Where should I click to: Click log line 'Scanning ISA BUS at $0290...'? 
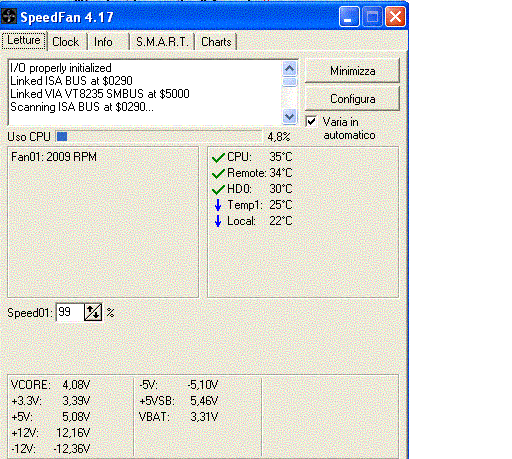[x=82, y=107]
